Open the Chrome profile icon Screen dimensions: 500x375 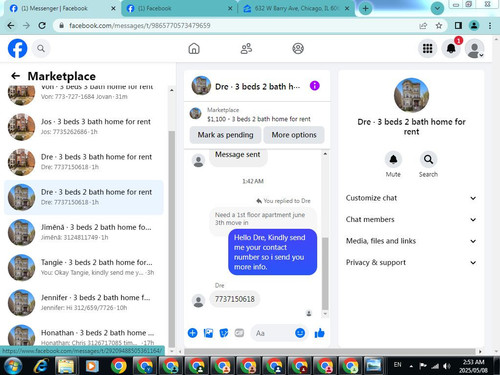point(474,25)
